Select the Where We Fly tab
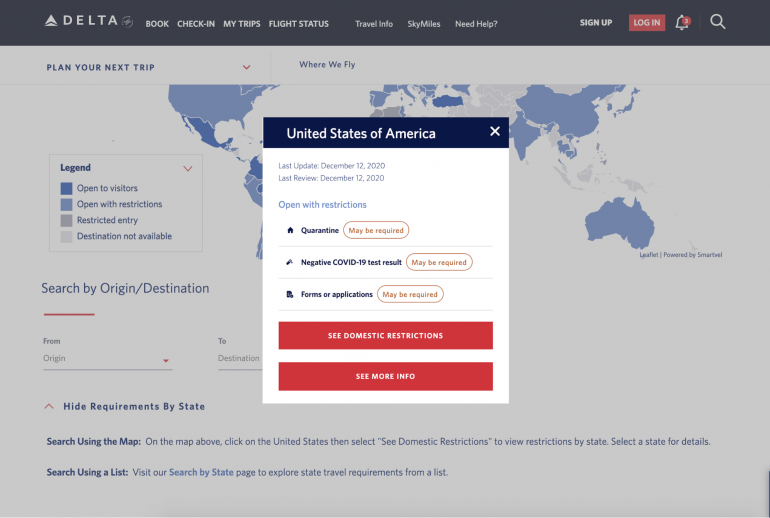The image size is (770, 518). coord(327,65)
